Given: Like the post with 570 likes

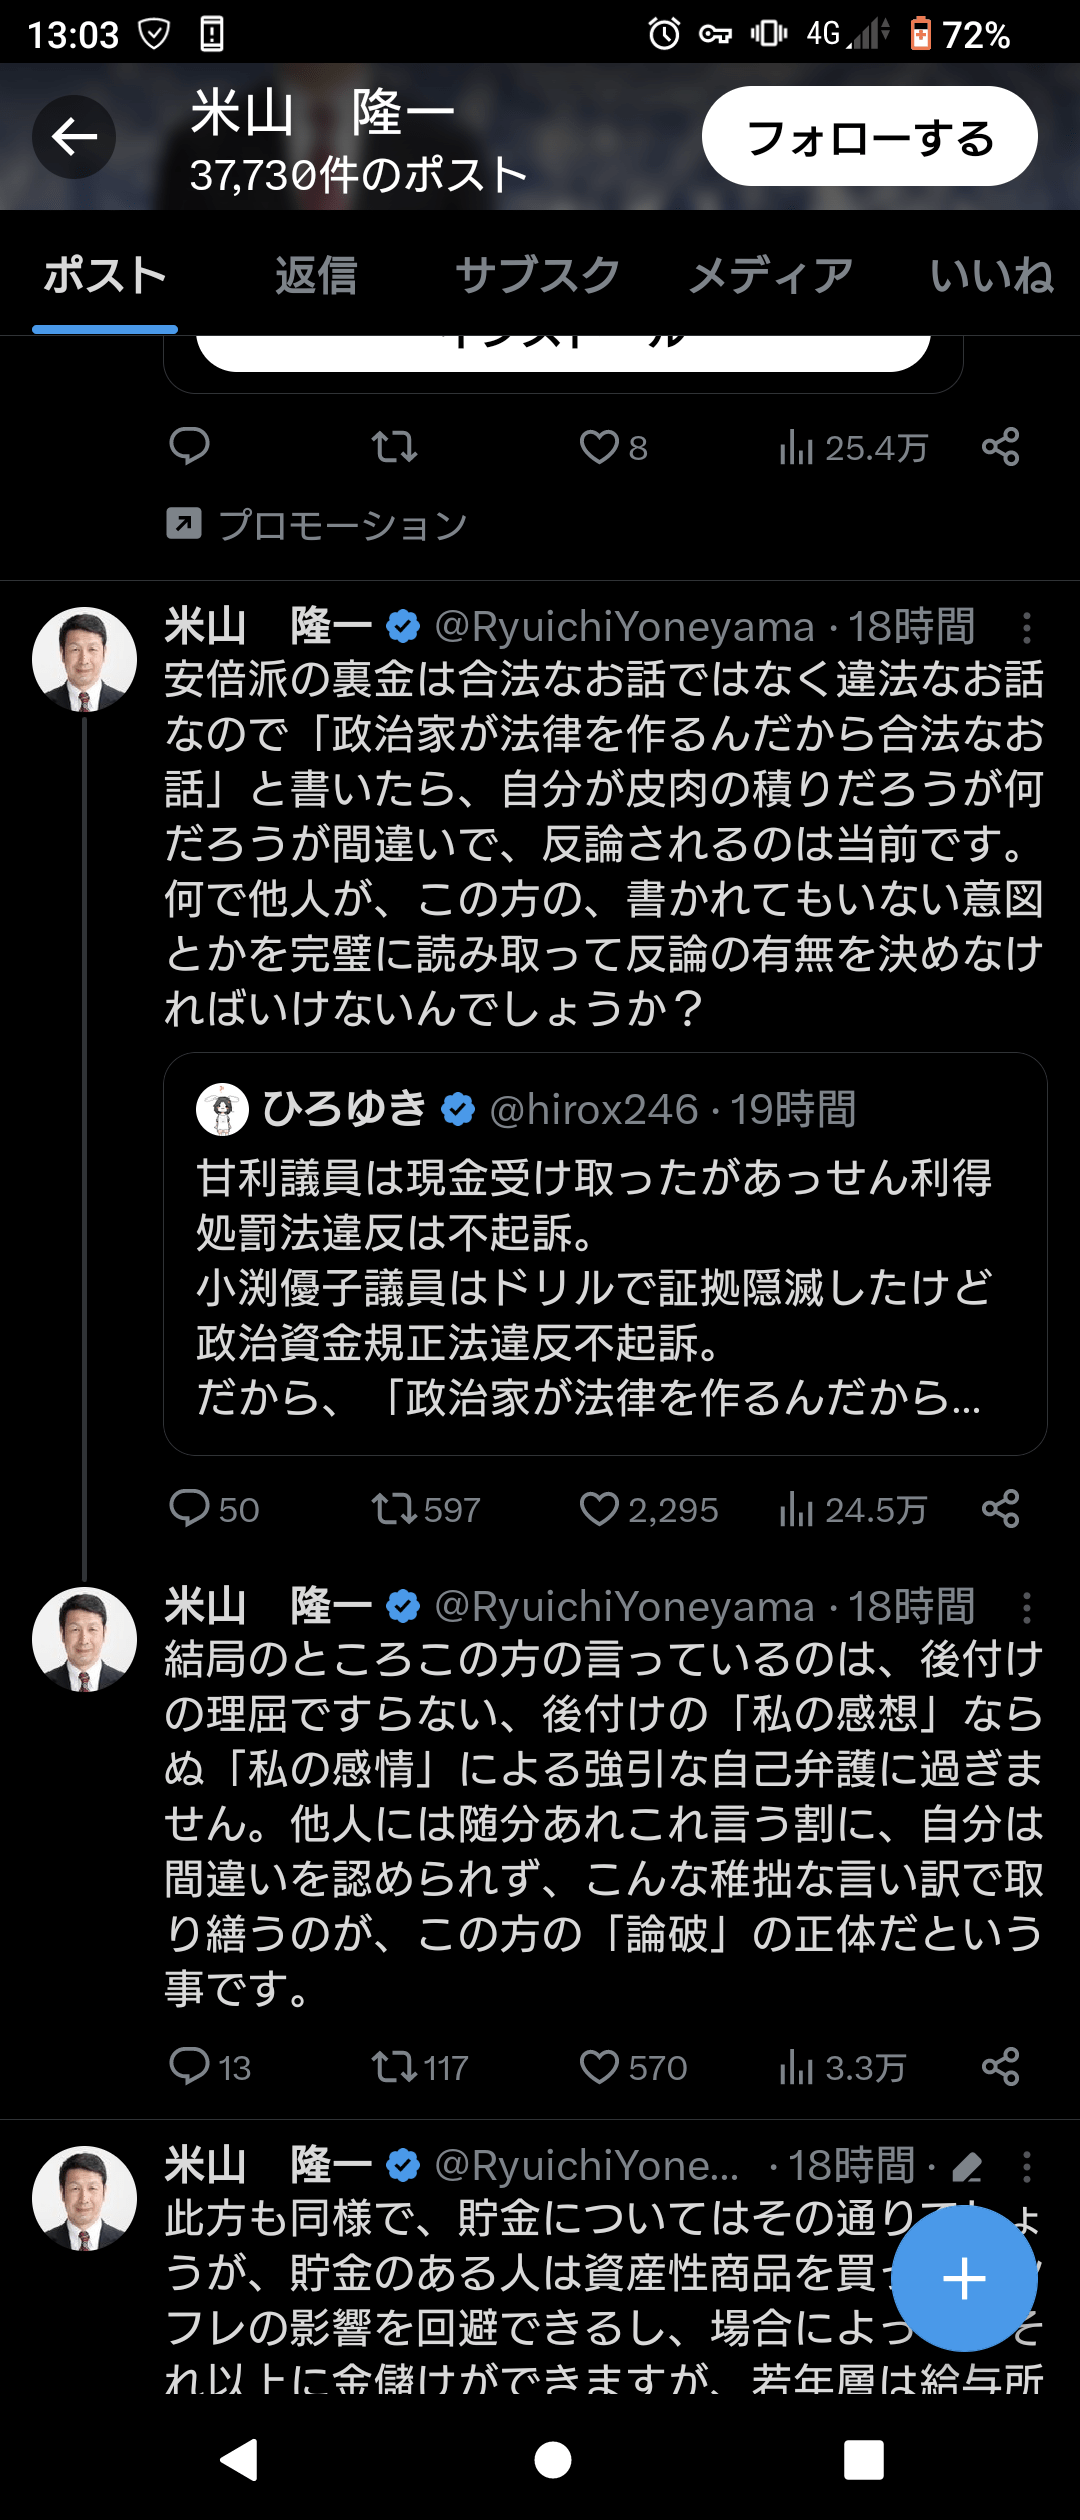Looking at the screenshot, I should click(600, 2066).
